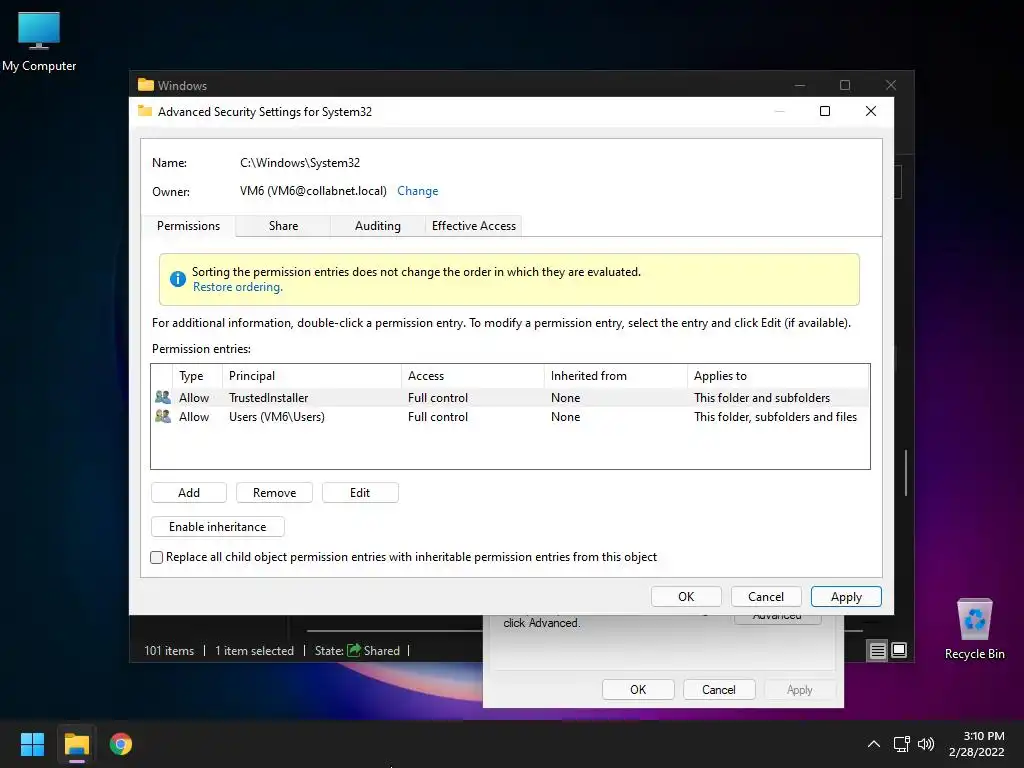Click 'This folder, subfolders and files' cell
This screenshot has width=1024, height=768.
(x=775, y=416)
